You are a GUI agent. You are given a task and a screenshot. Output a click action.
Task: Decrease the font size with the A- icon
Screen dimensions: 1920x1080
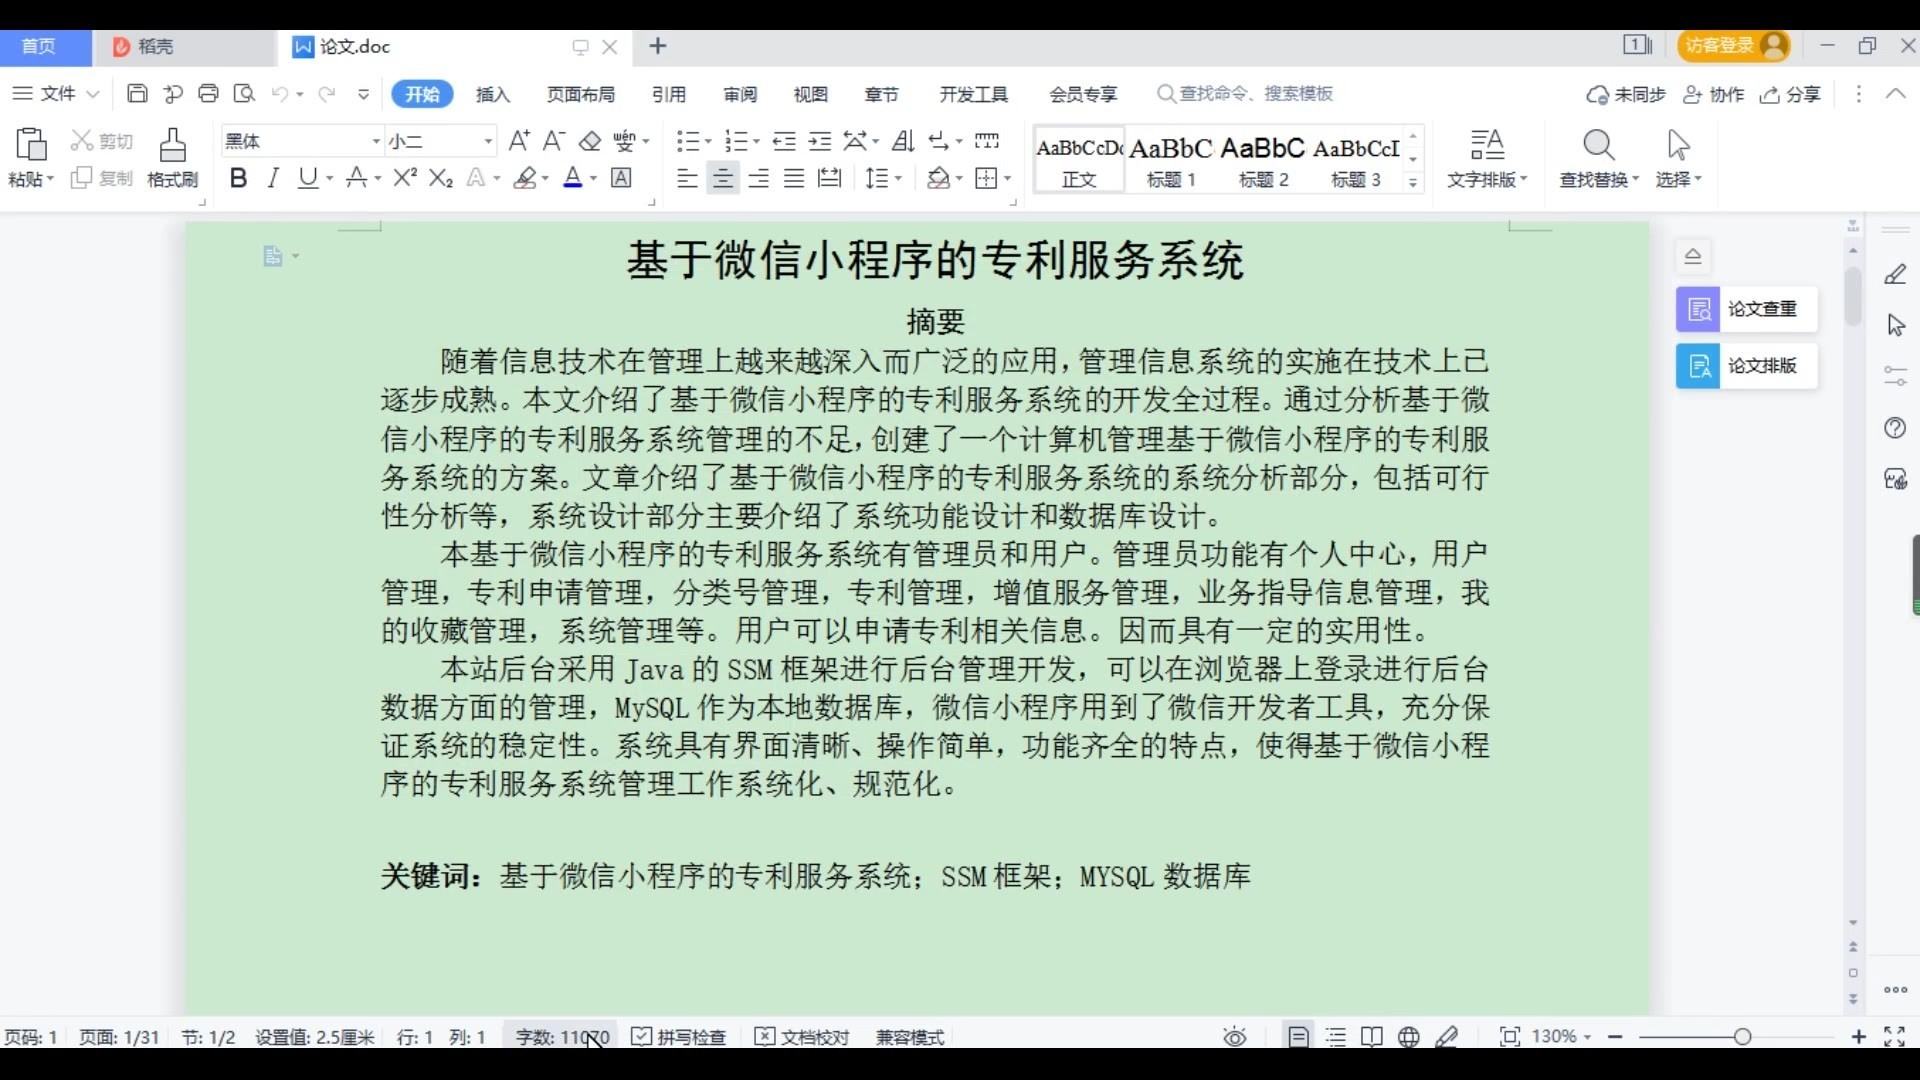click(x=554, y=141)
